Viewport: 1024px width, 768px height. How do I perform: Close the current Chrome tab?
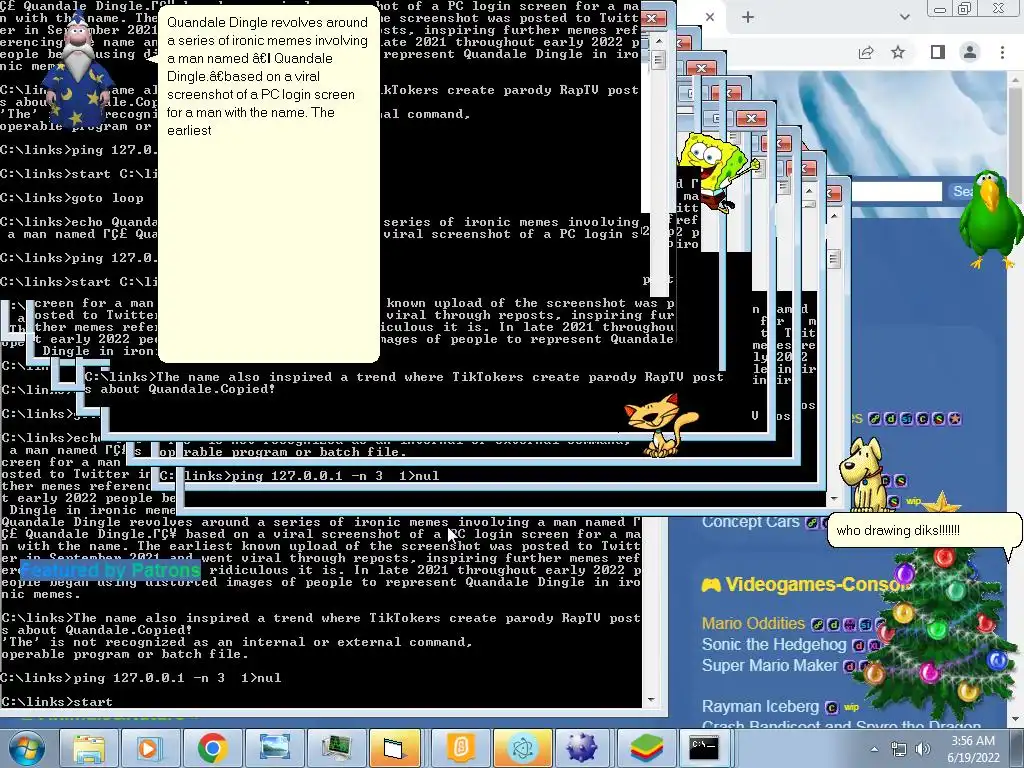[x=710, y=17]
